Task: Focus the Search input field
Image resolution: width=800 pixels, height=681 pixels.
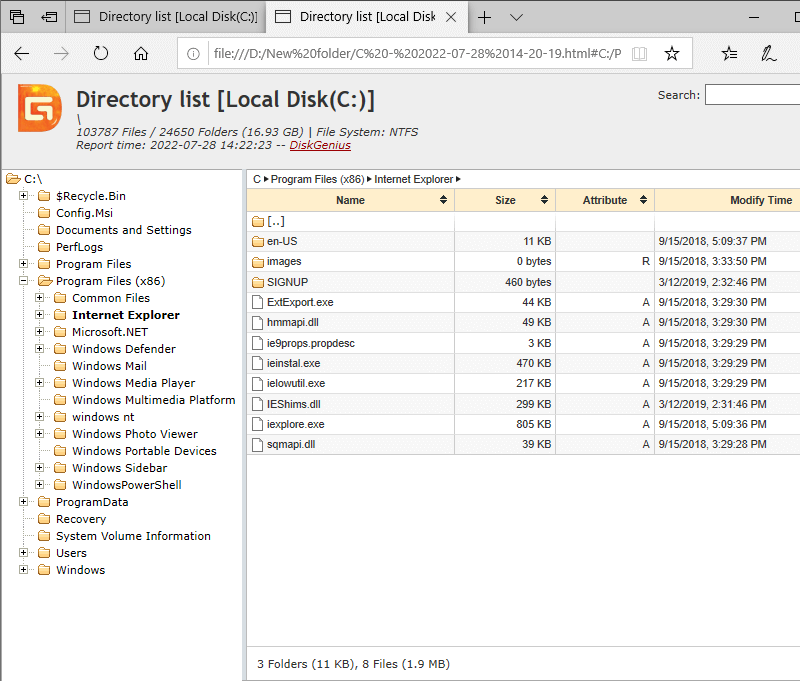Action: [x=752, y=95]
